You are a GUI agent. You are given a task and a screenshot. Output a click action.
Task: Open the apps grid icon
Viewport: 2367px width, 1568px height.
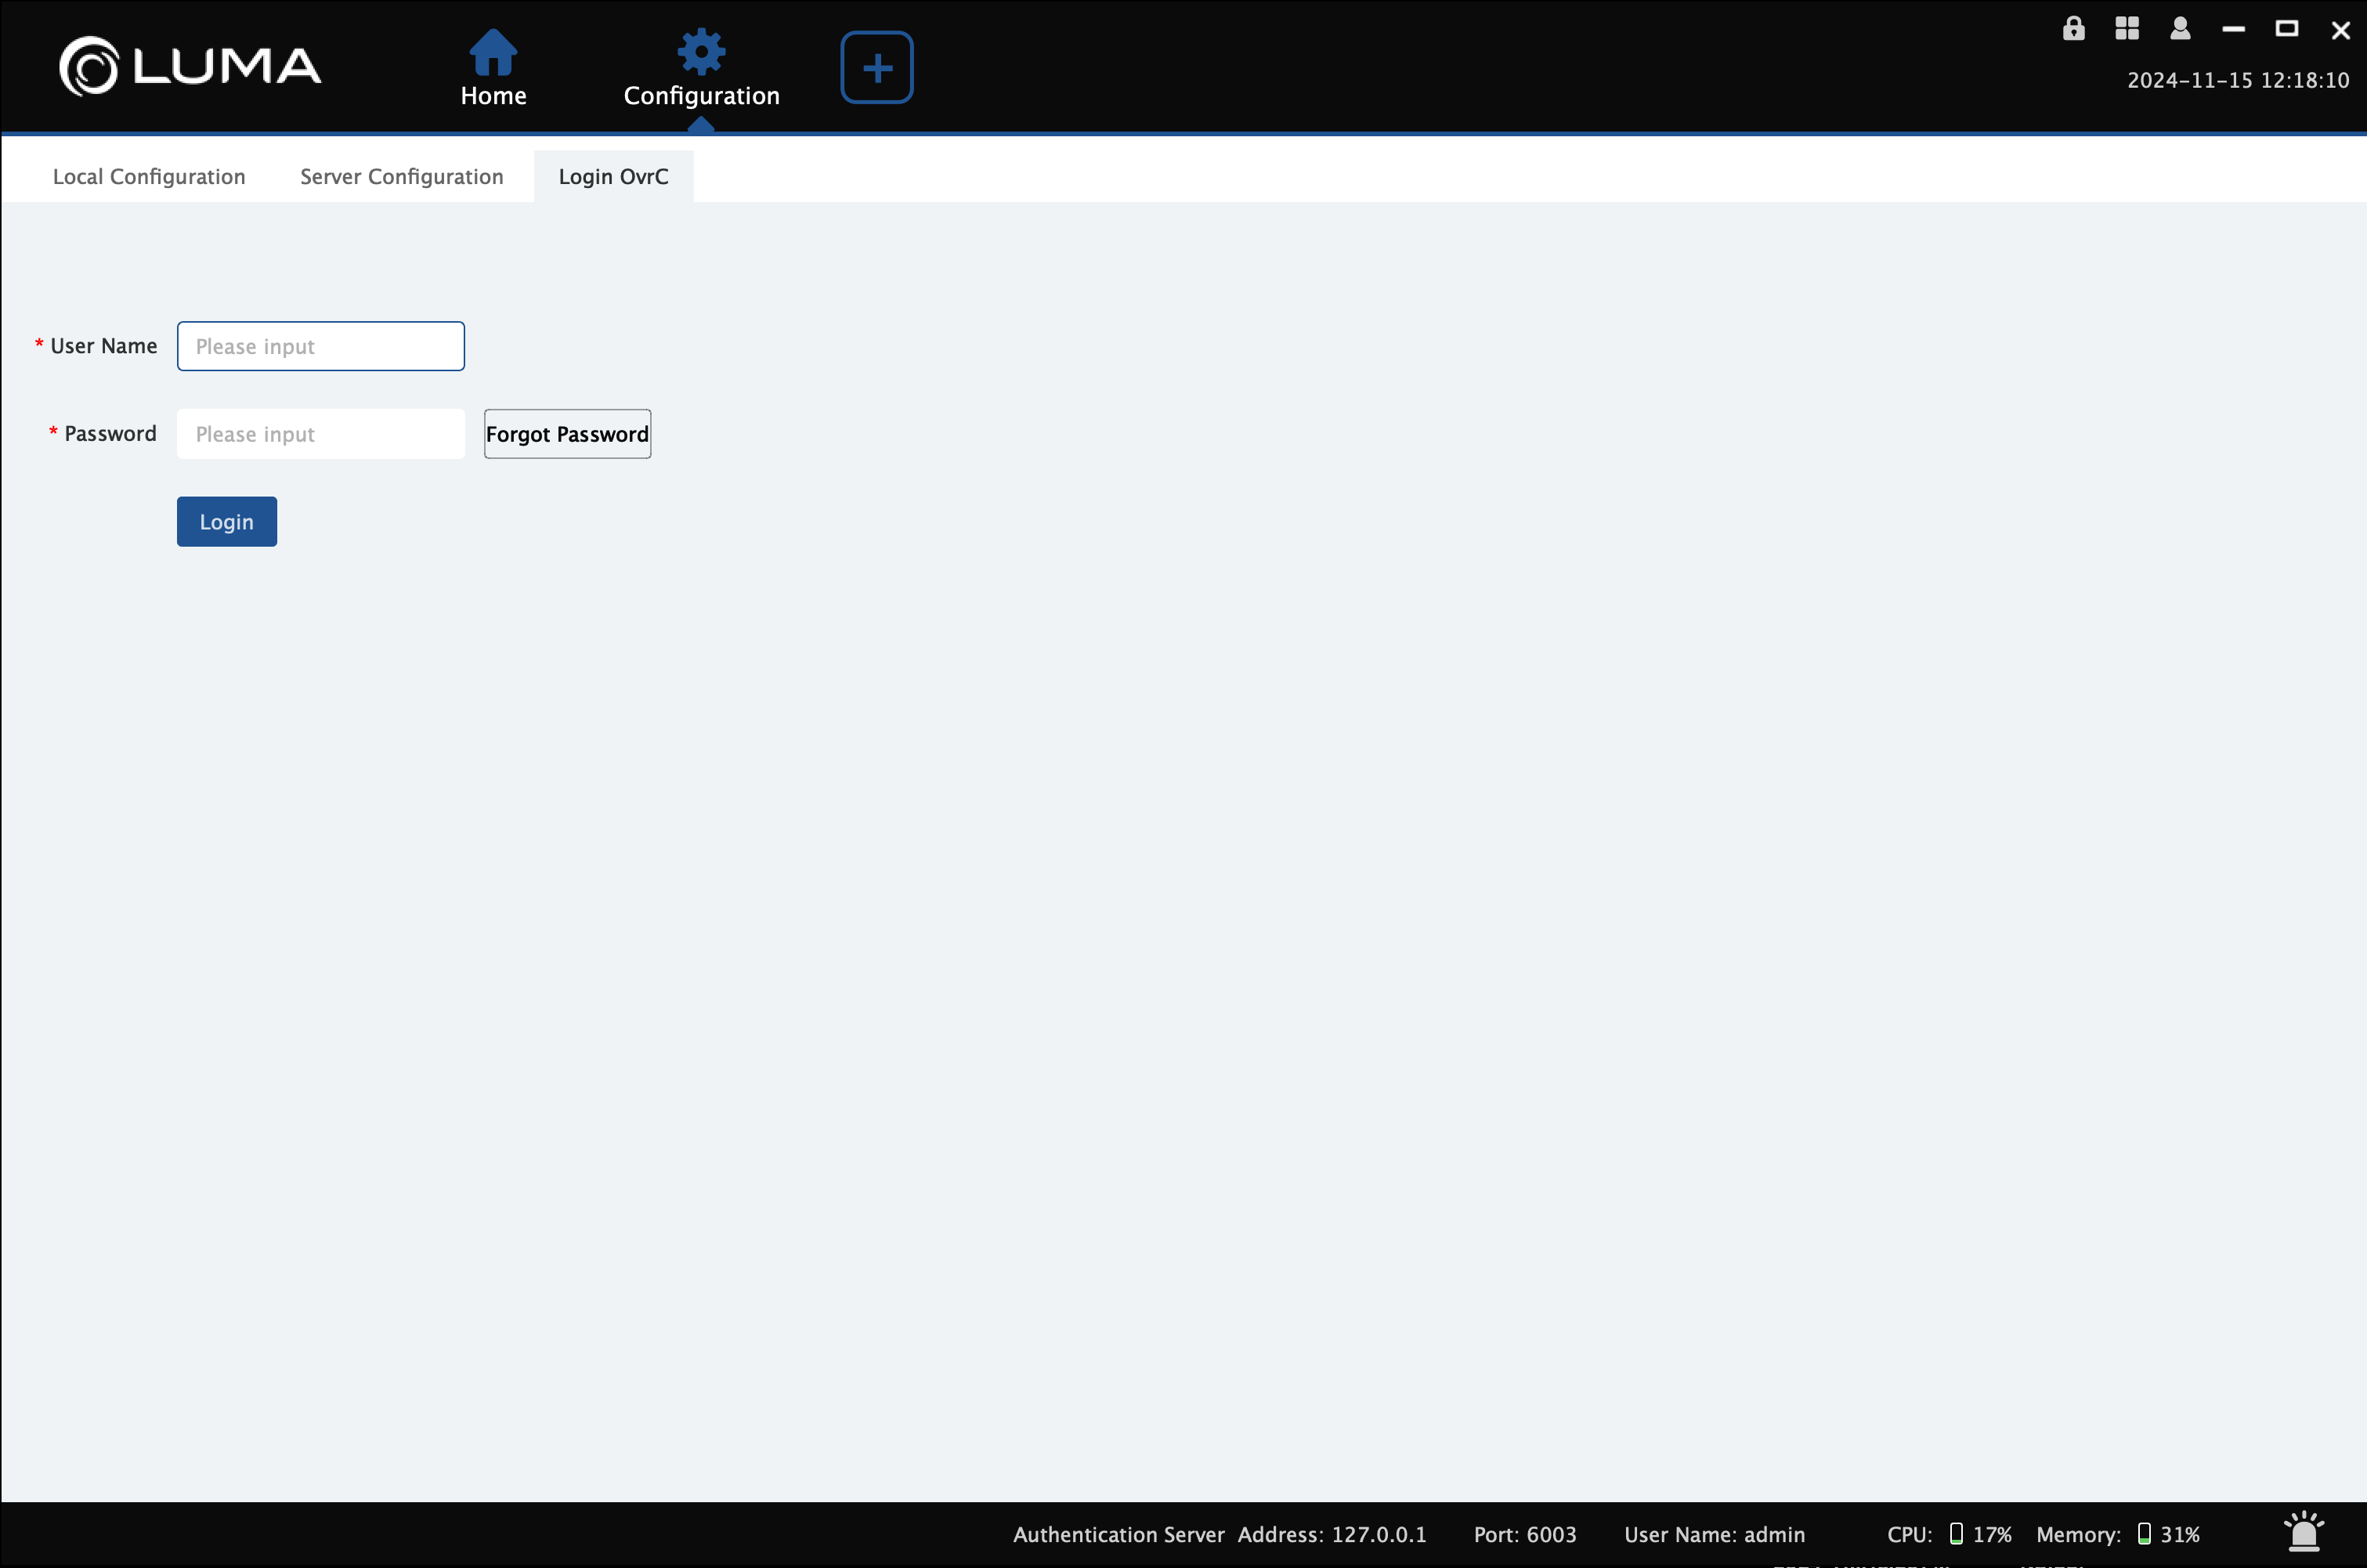2126,29
